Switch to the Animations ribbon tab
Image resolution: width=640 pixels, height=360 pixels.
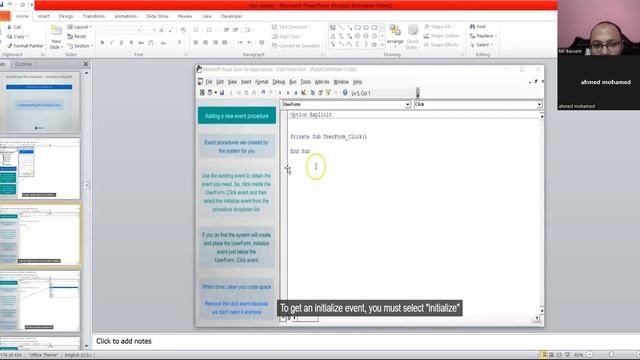click(x=125, y=16)
